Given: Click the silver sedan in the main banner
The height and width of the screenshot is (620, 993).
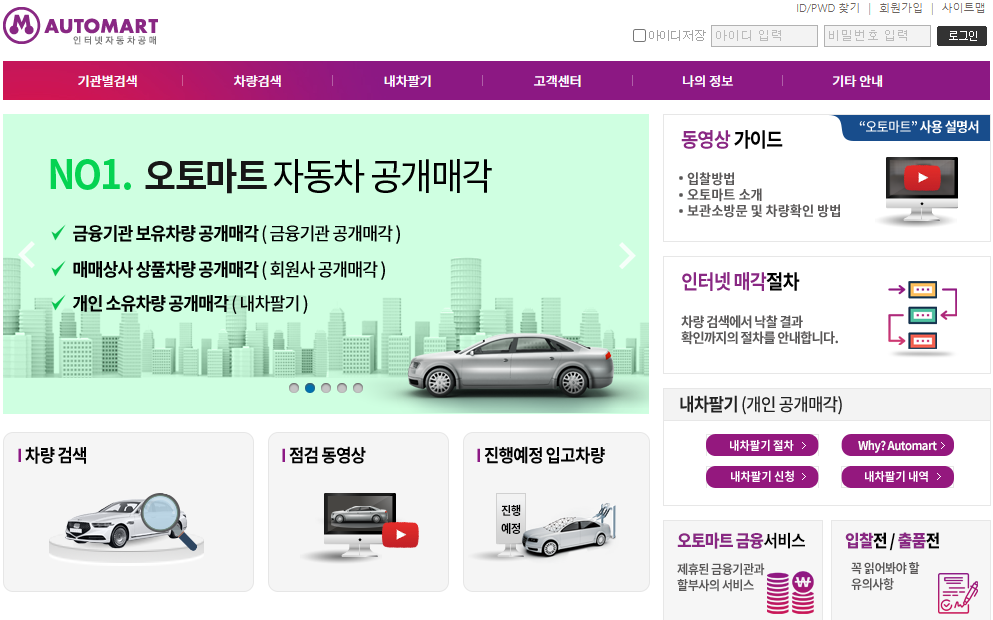Looking at the screenshot, I should 510,364.
